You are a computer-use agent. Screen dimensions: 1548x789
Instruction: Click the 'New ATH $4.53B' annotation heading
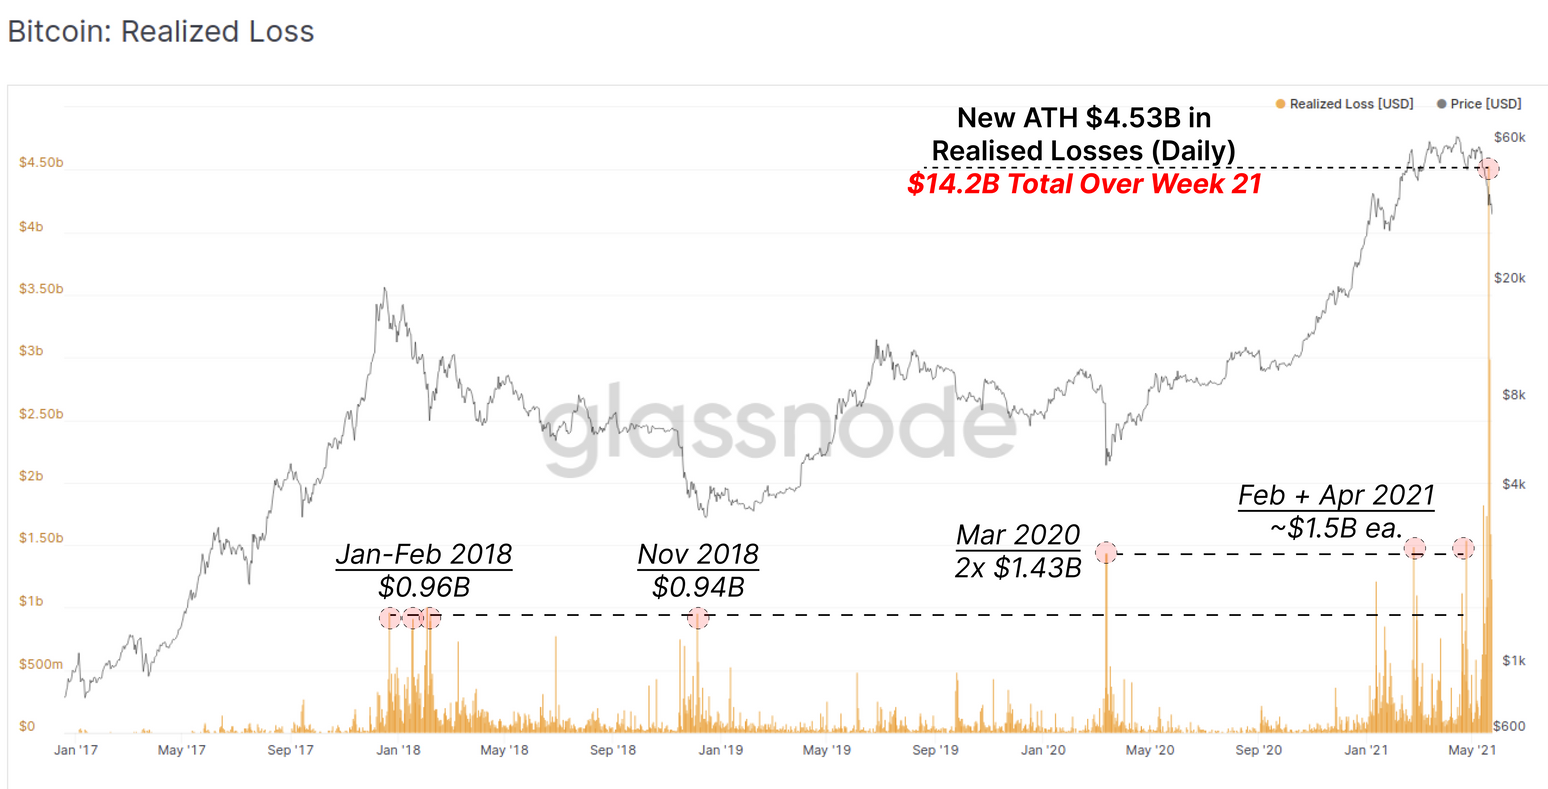click(x=1084, y=118)
